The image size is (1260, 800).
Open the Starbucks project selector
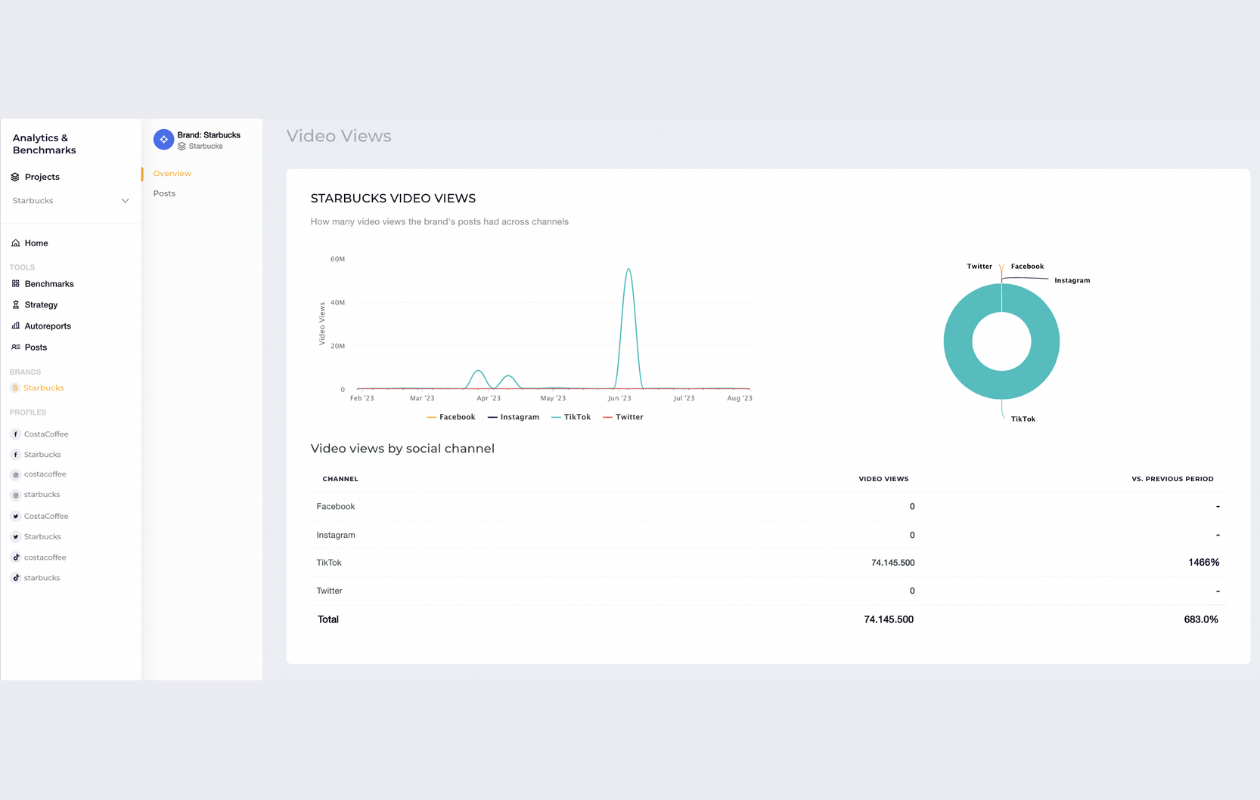71,201
